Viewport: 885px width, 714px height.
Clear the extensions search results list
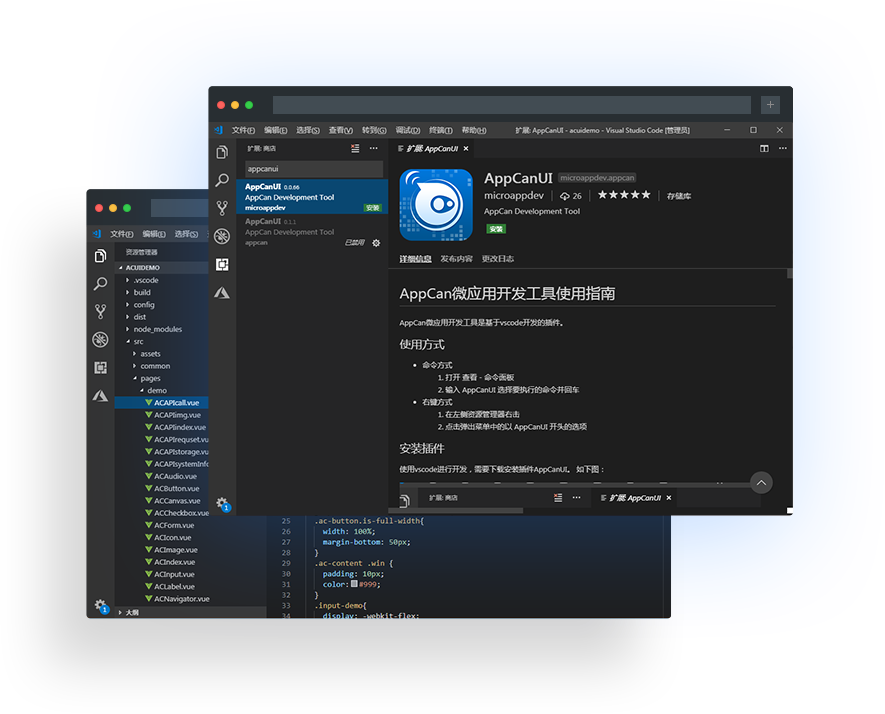point(355,148)
